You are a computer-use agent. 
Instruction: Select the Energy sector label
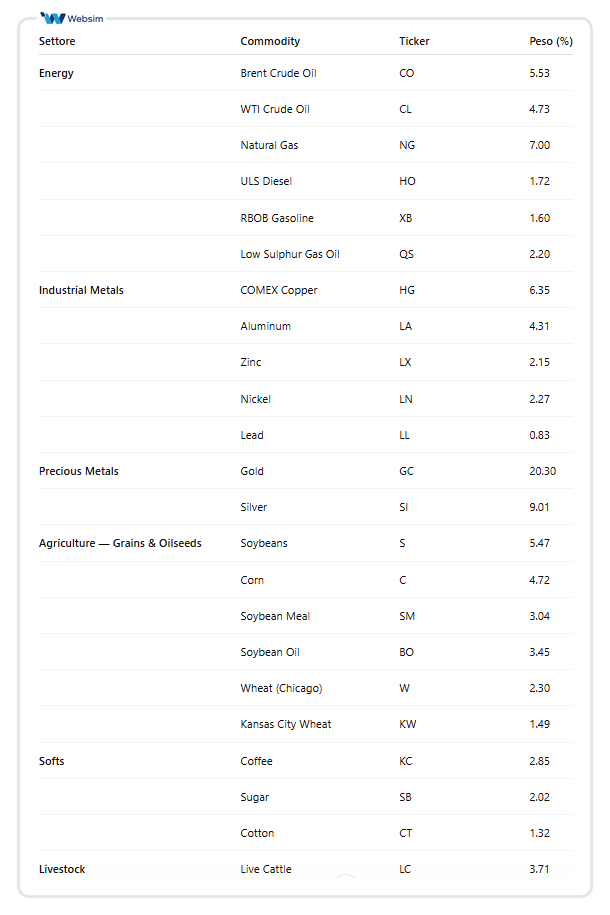coord(56,73)
